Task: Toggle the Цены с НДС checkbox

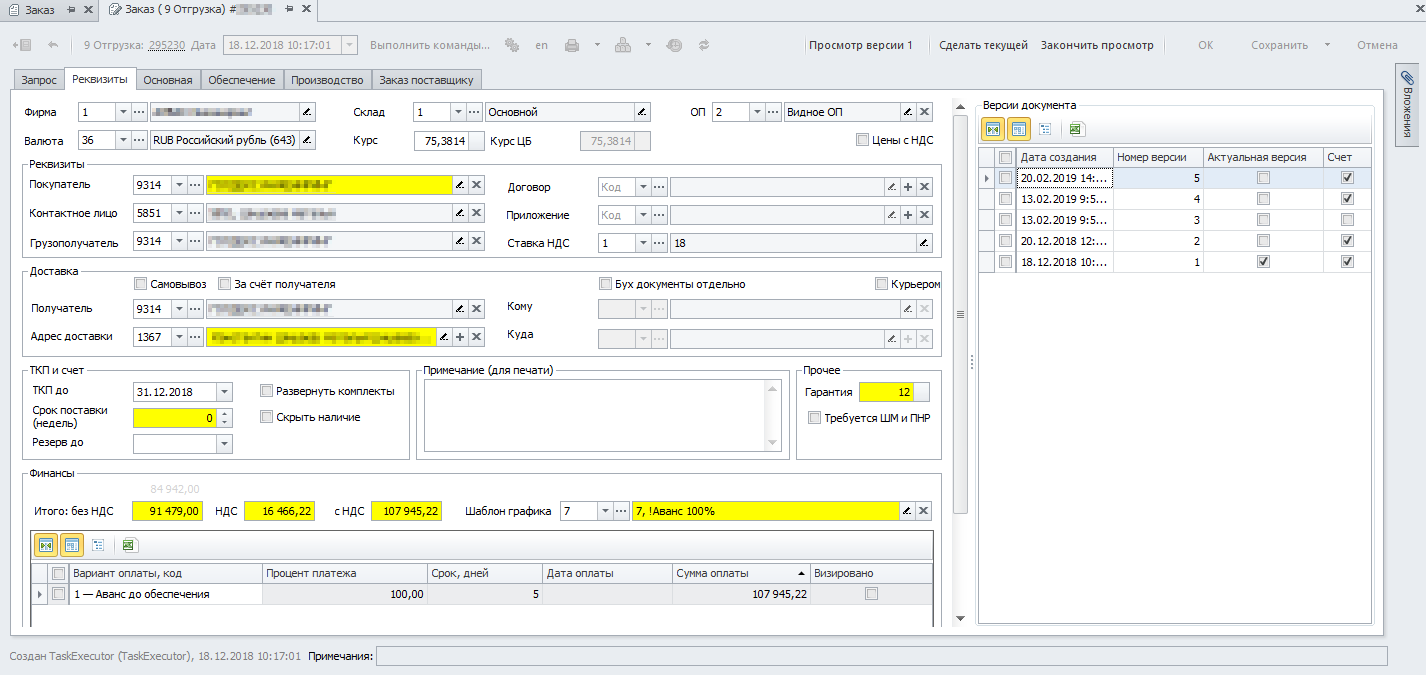Action: (x=863, y=140)
